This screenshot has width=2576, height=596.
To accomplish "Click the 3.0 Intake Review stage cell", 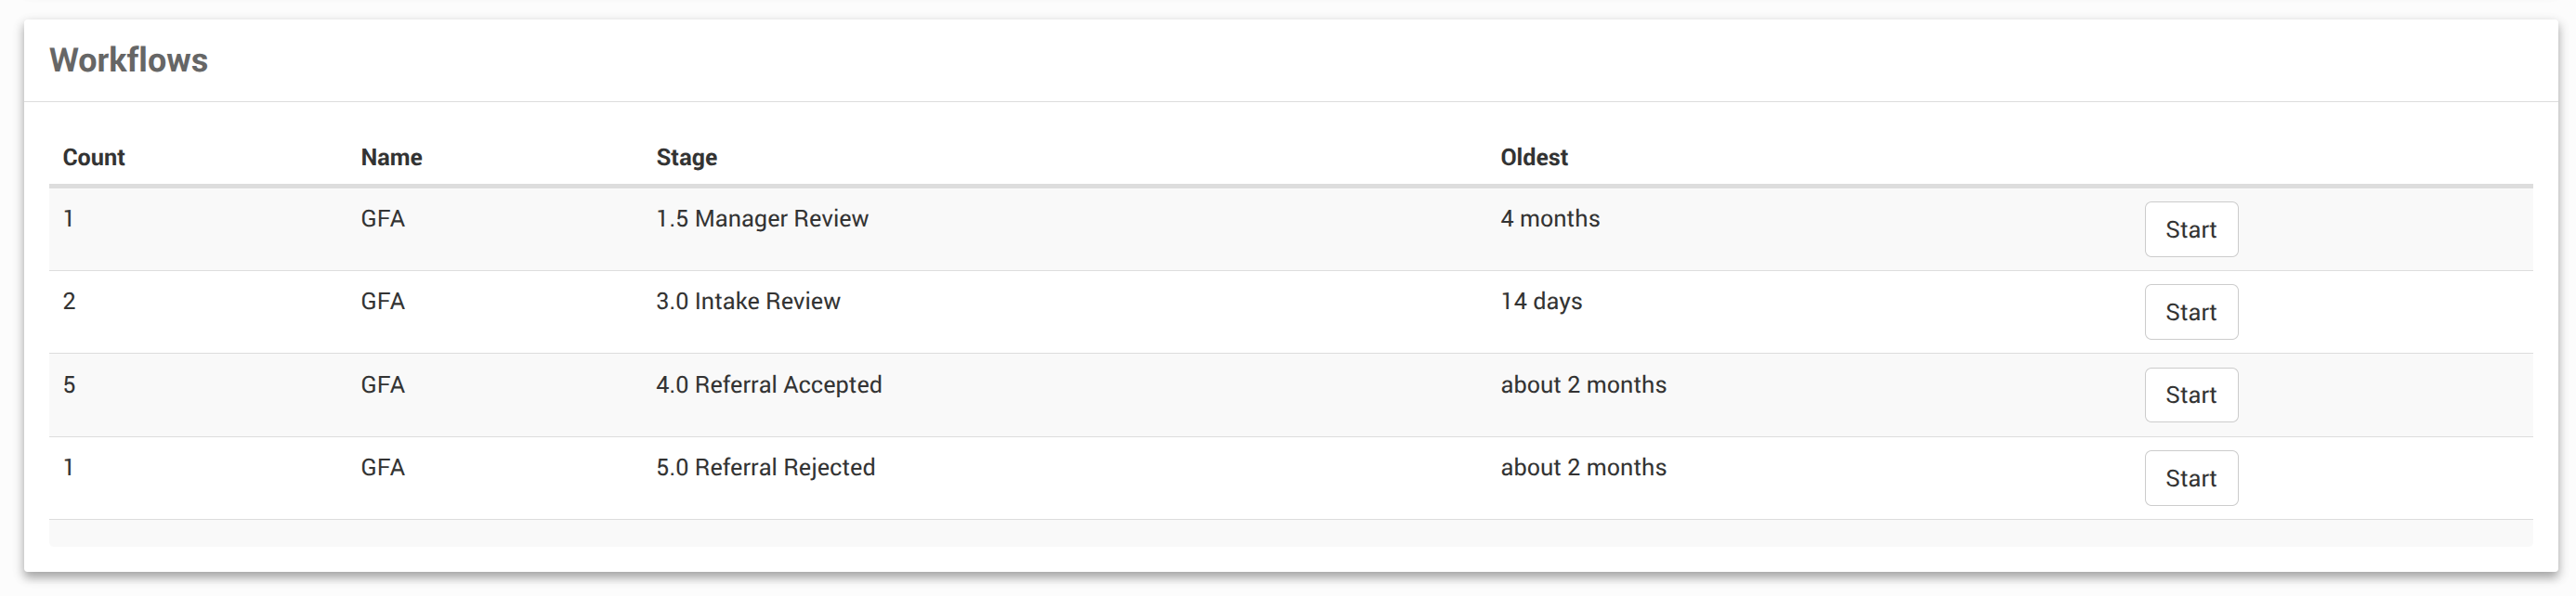I will (748, 302).
